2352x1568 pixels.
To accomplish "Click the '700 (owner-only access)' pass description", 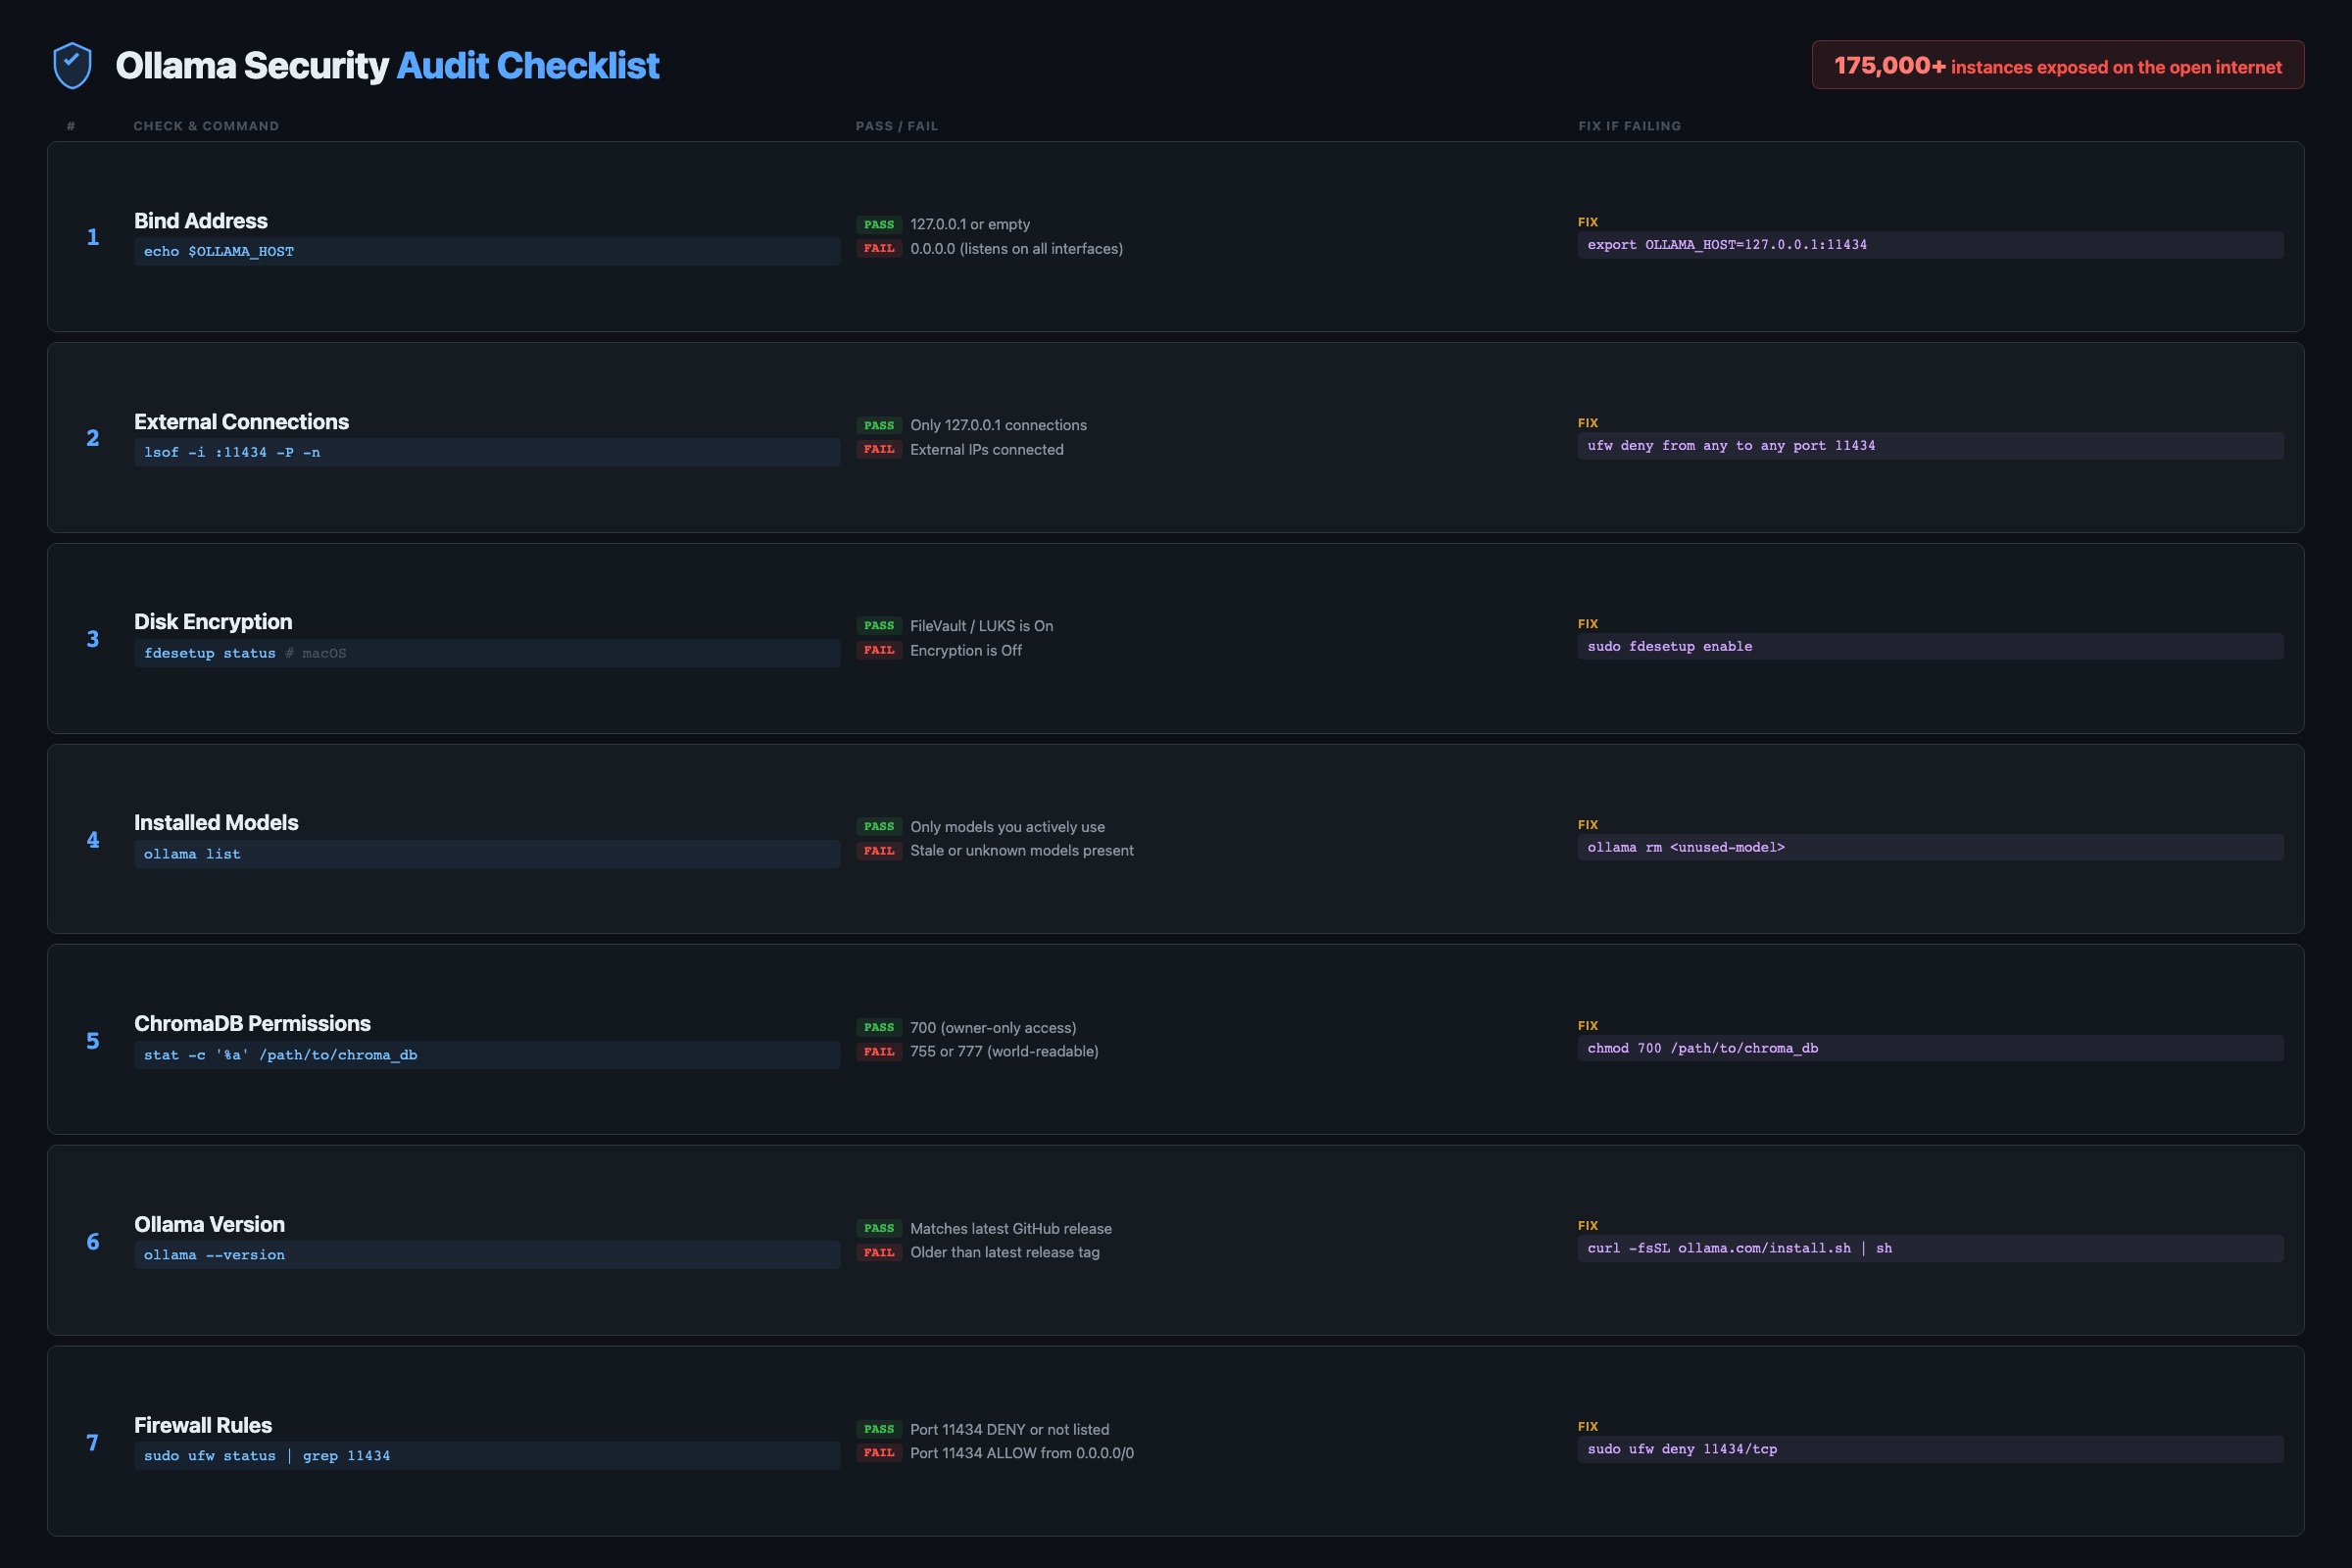I will [993, 1028].
